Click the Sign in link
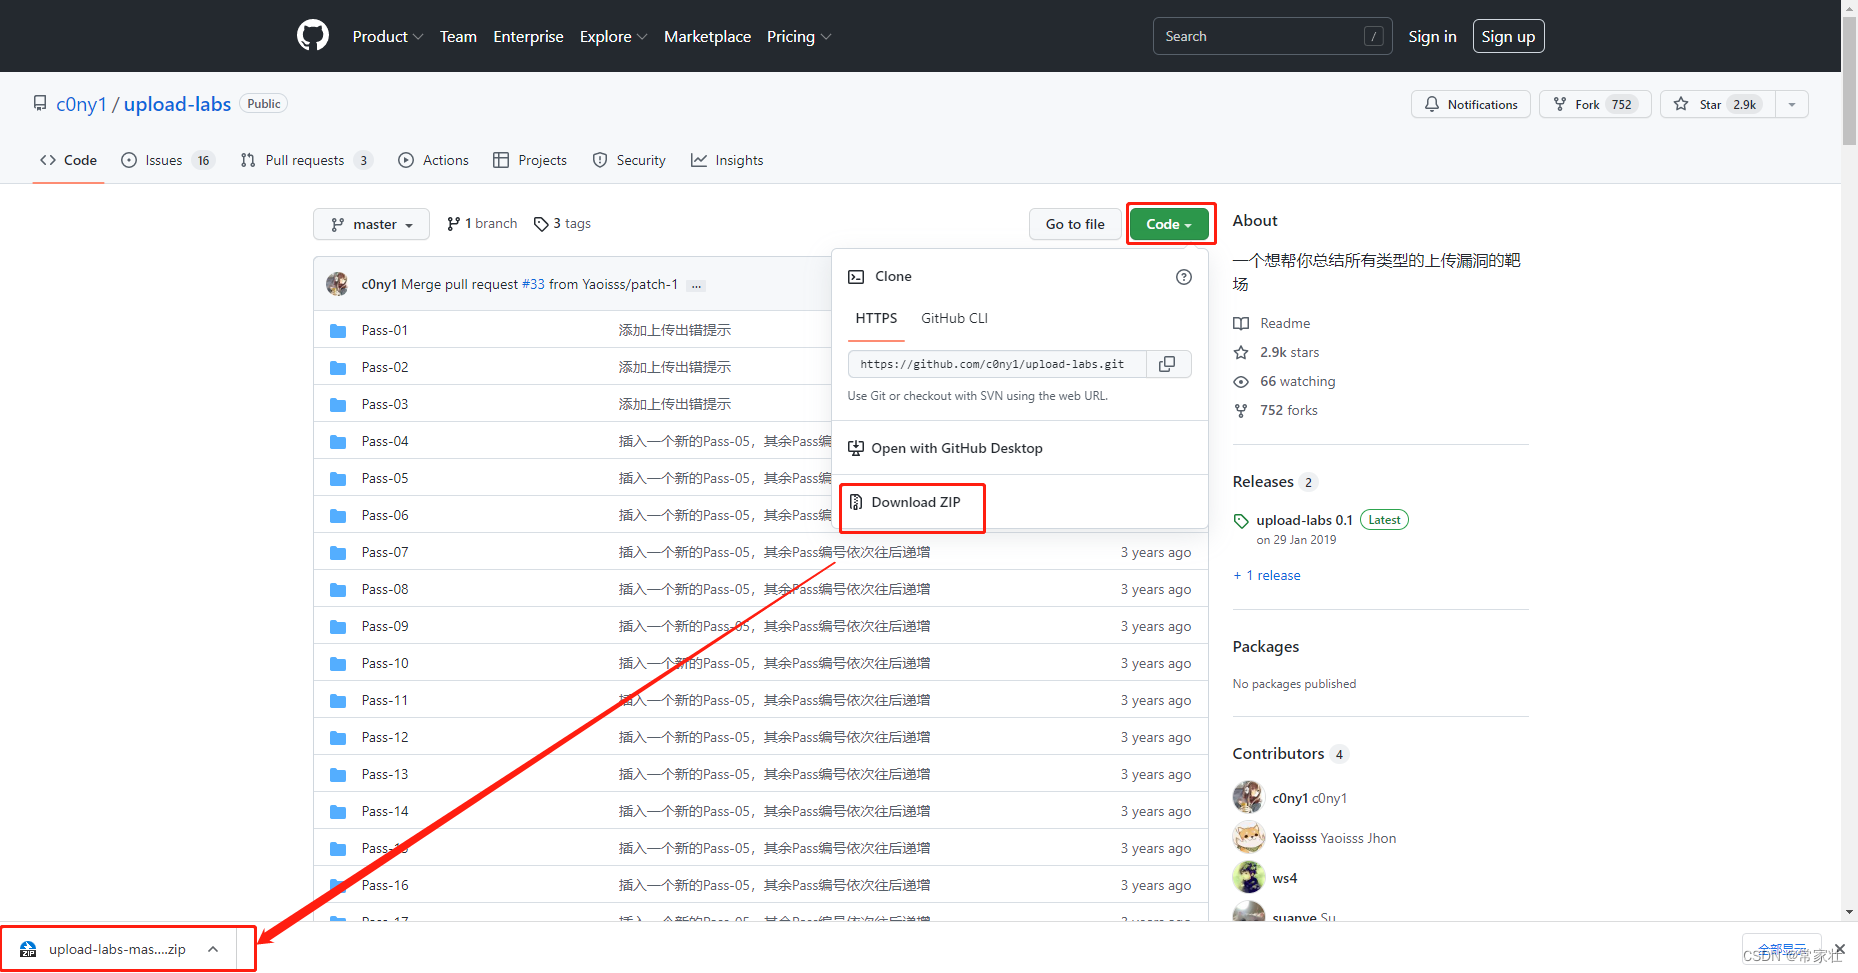 (1432, 36)
